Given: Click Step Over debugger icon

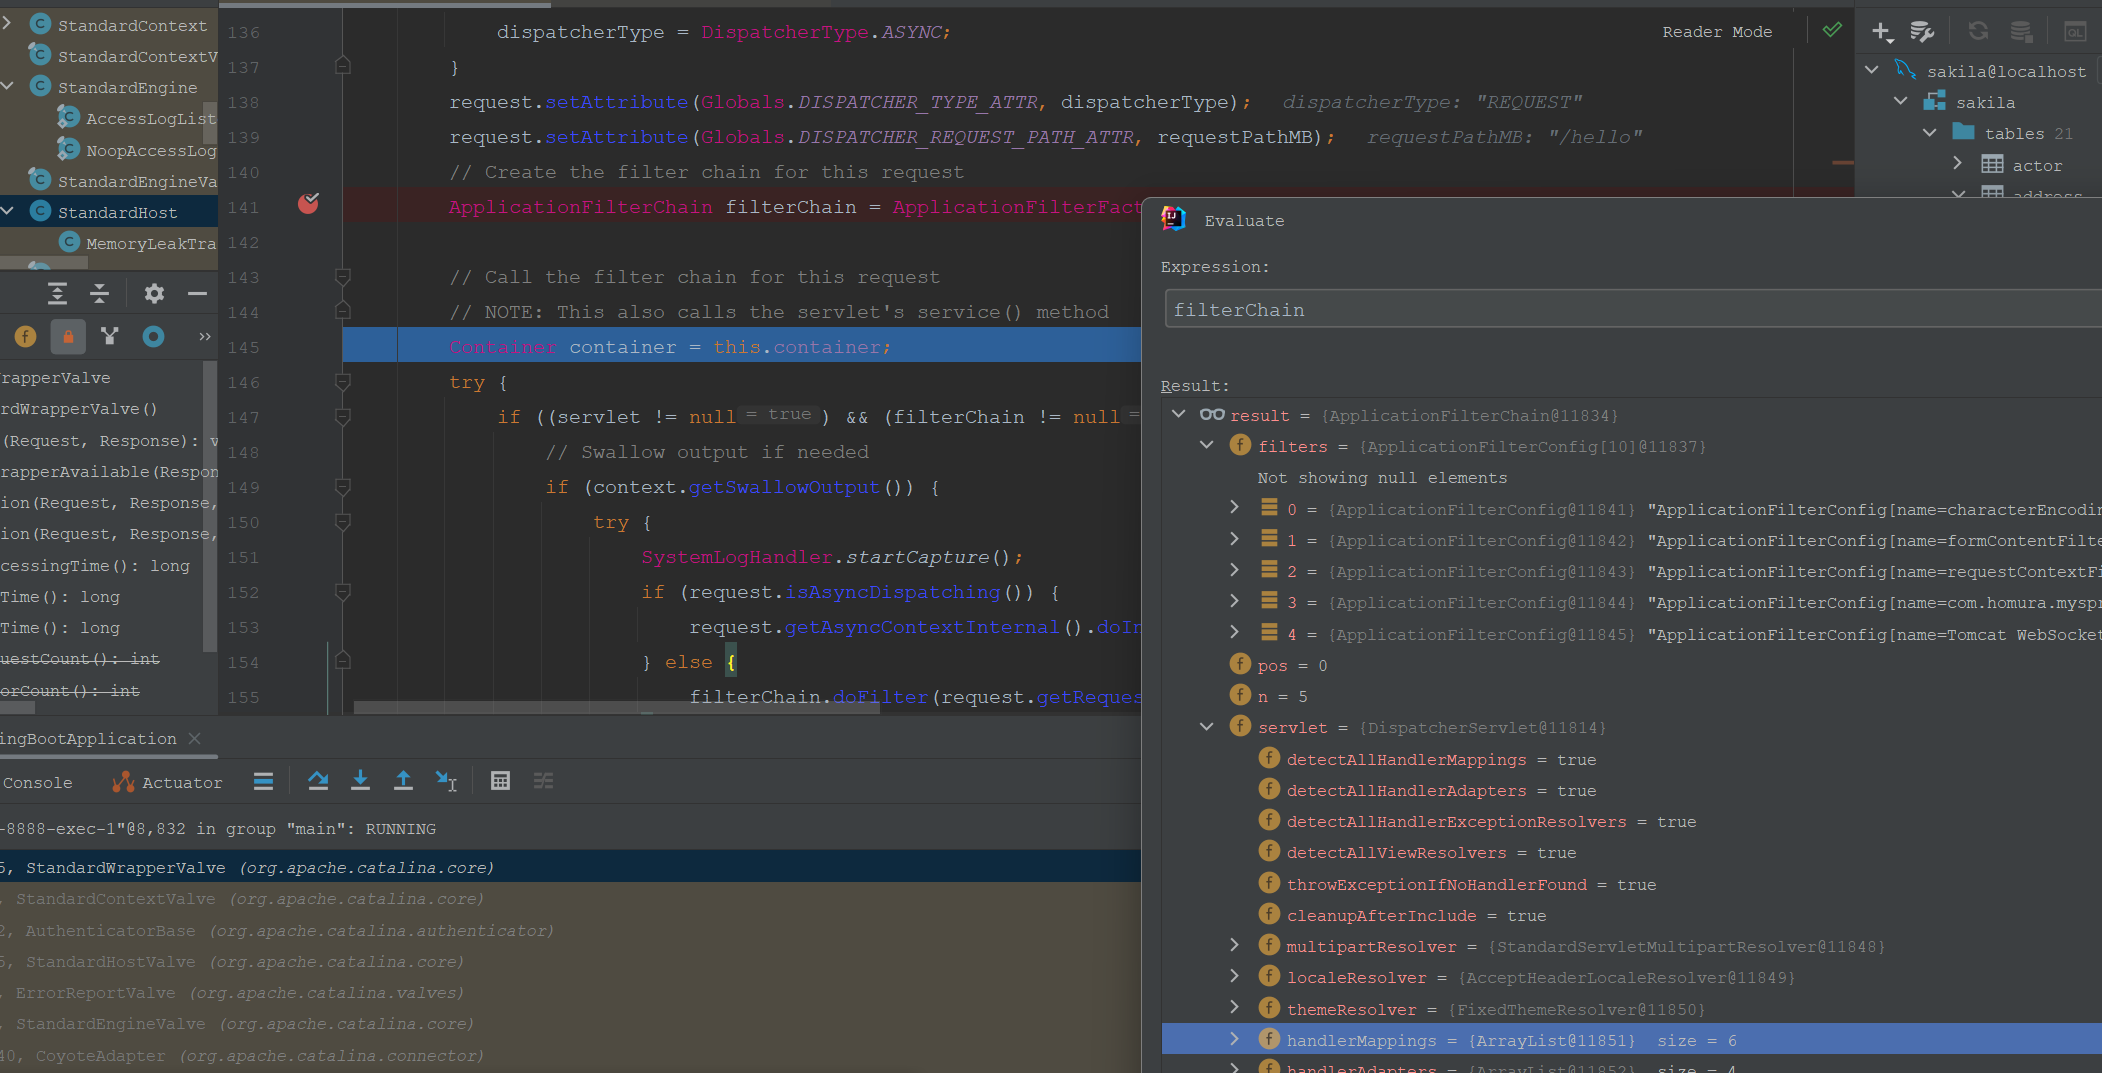Looking at the screenshot, I should click(318, 781).
